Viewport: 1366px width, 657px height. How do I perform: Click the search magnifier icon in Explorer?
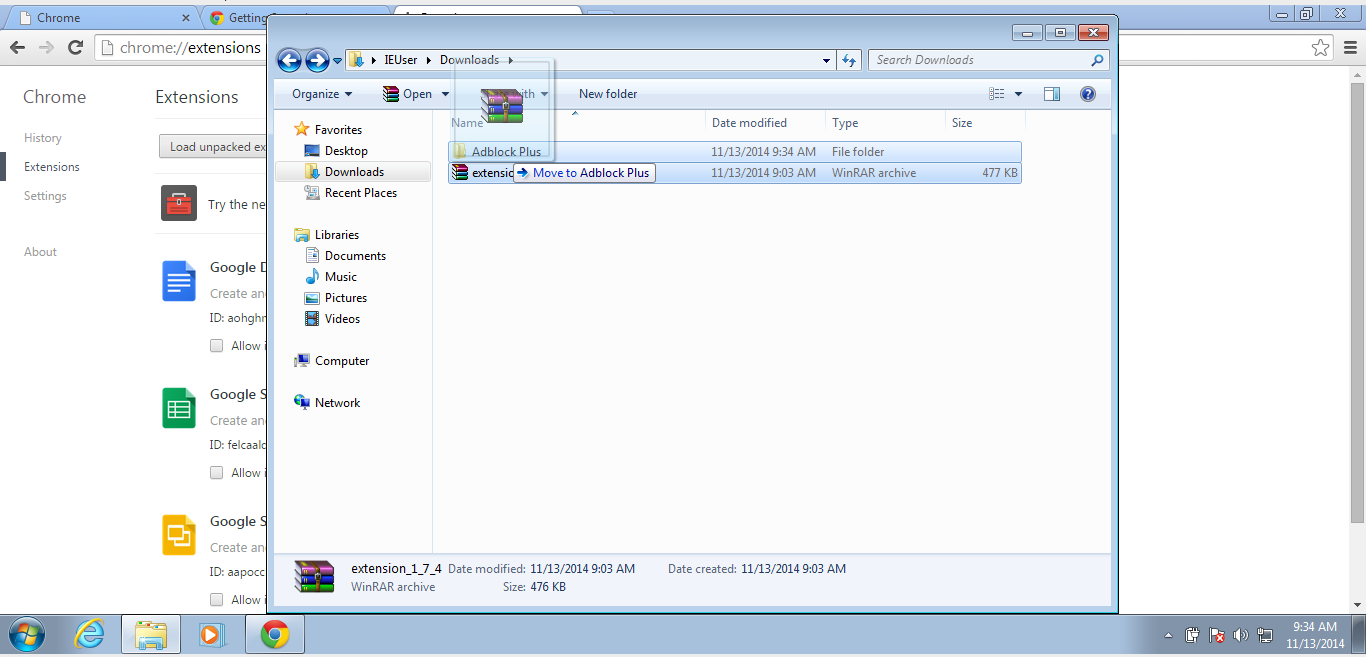tap(1098, 60)
